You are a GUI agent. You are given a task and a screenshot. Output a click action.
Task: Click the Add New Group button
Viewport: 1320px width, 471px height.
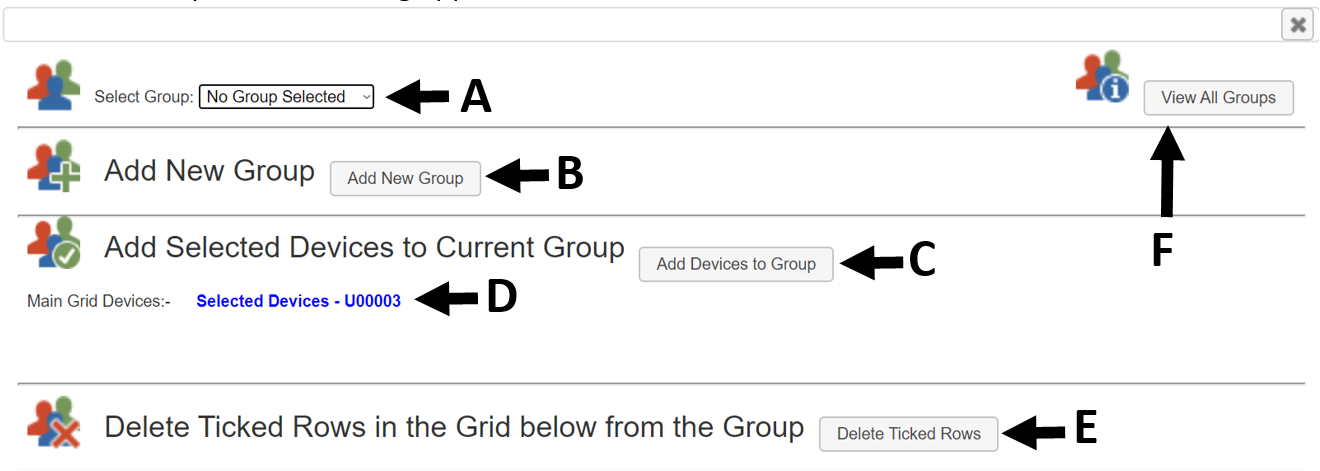coord(405,178)
